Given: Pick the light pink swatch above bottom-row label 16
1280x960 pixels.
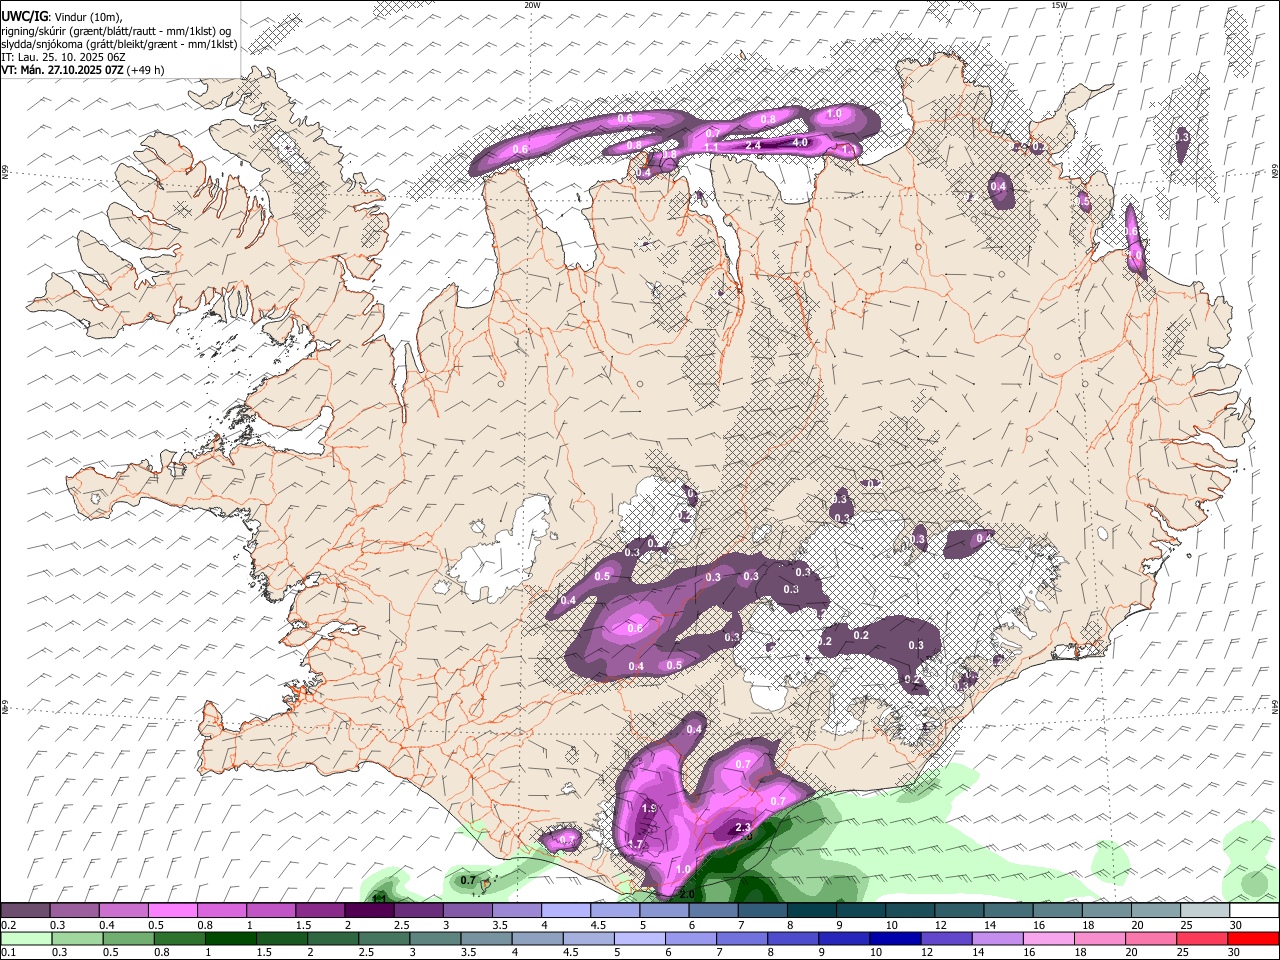Looking at the screenshot, I should (1048, 938).
